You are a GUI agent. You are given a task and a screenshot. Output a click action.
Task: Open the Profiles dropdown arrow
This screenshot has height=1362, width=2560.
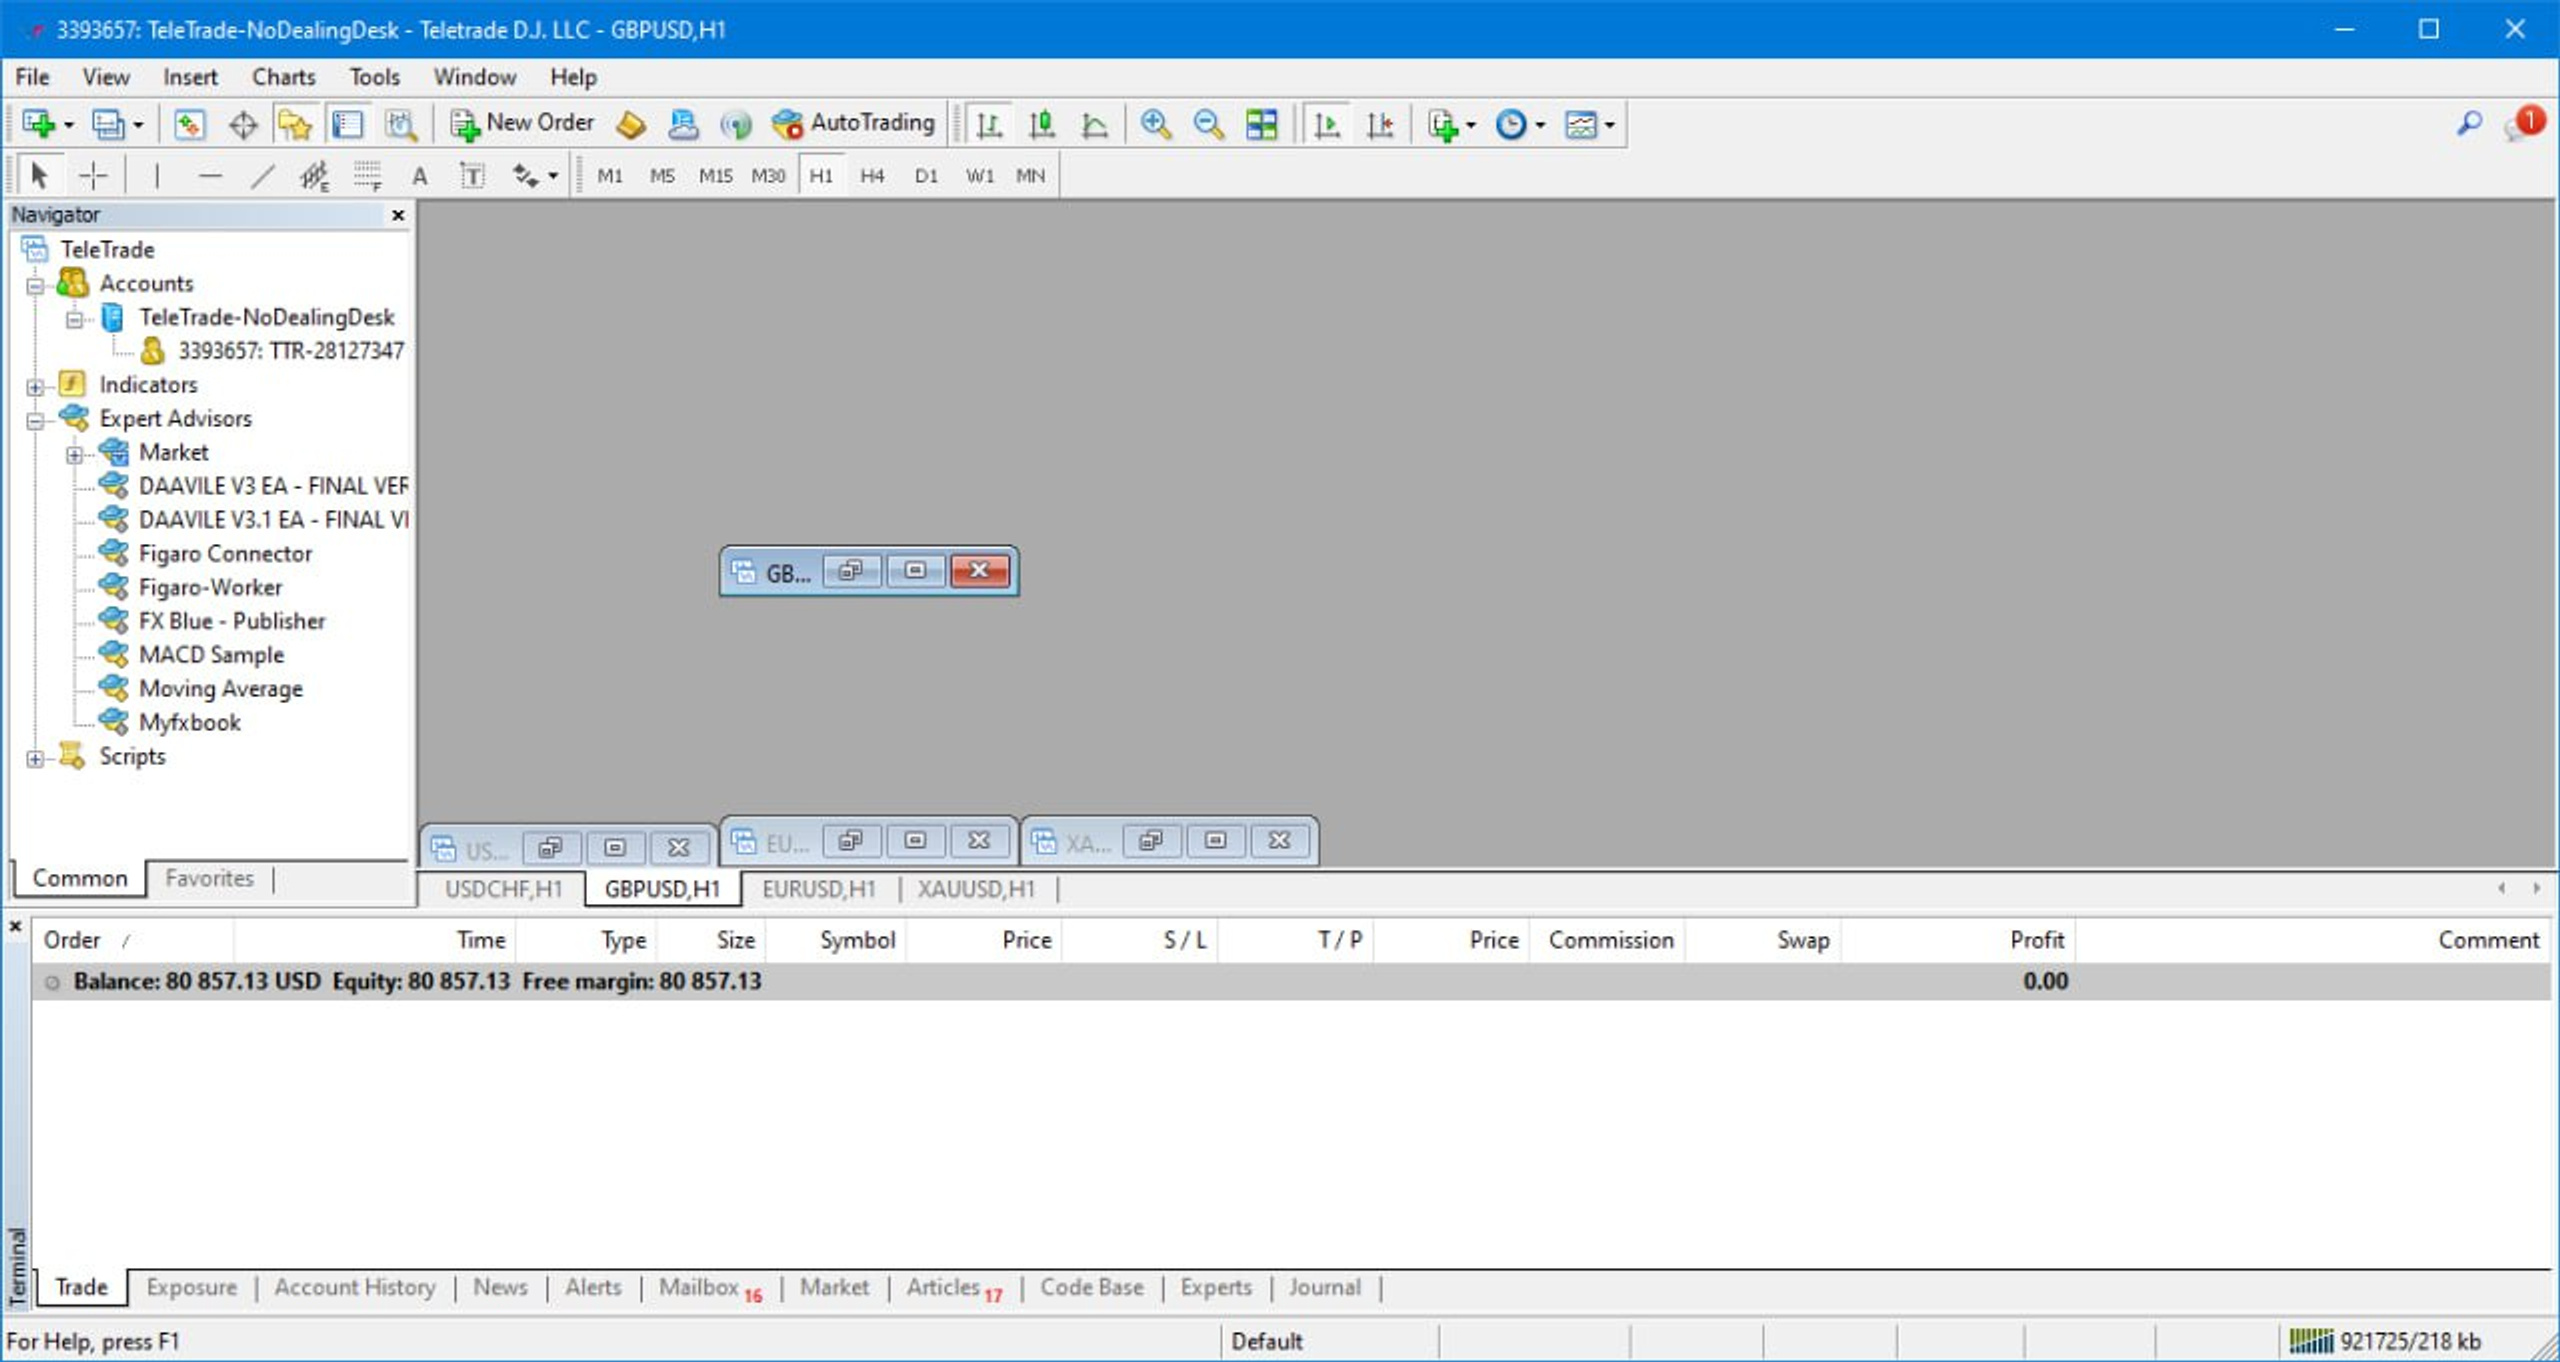pyautogui.click(x=139, y=125)
